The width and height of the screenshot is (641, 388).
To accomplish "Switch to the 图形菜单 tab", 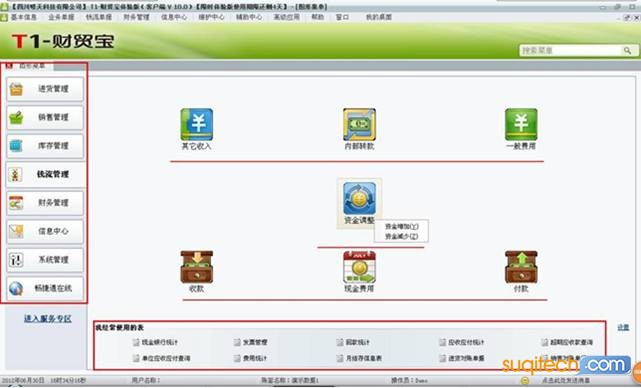I will coord(32,66).
